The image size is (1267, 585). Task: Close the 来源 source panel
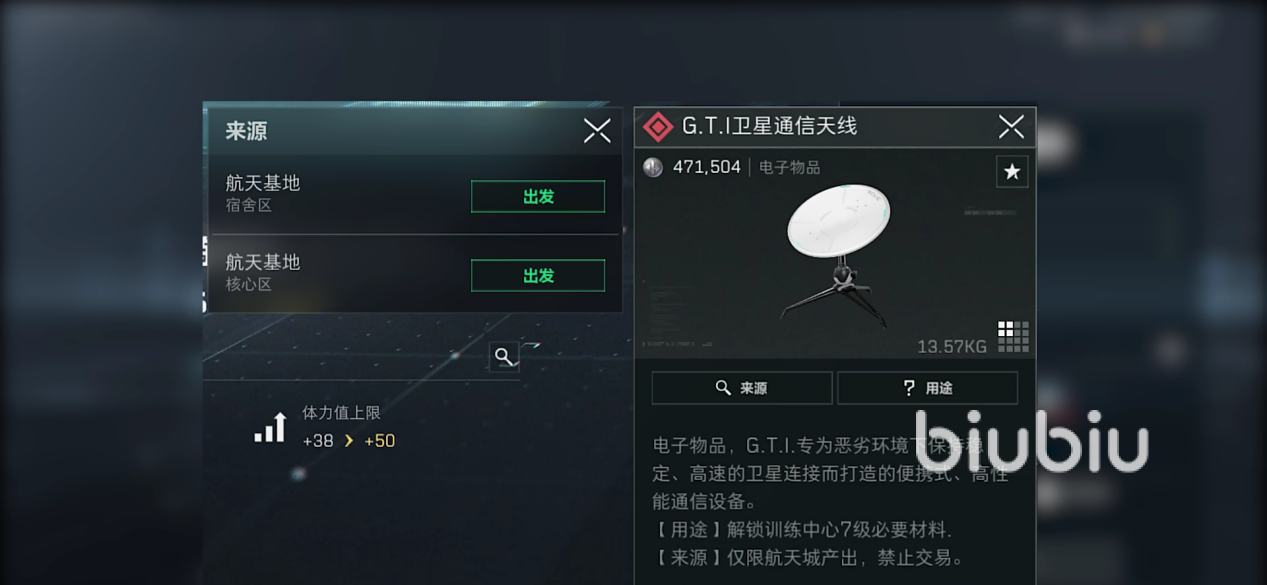(597, 130)
